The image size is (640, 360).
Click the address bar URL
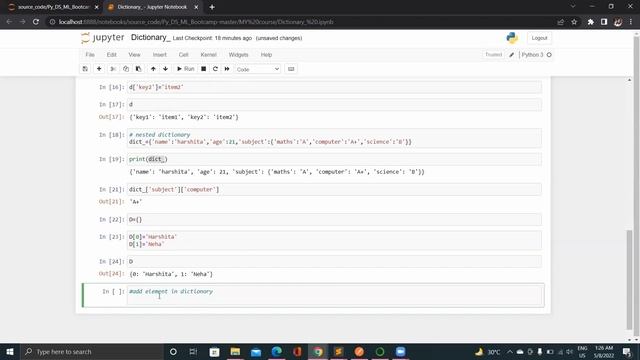point(196,22)
